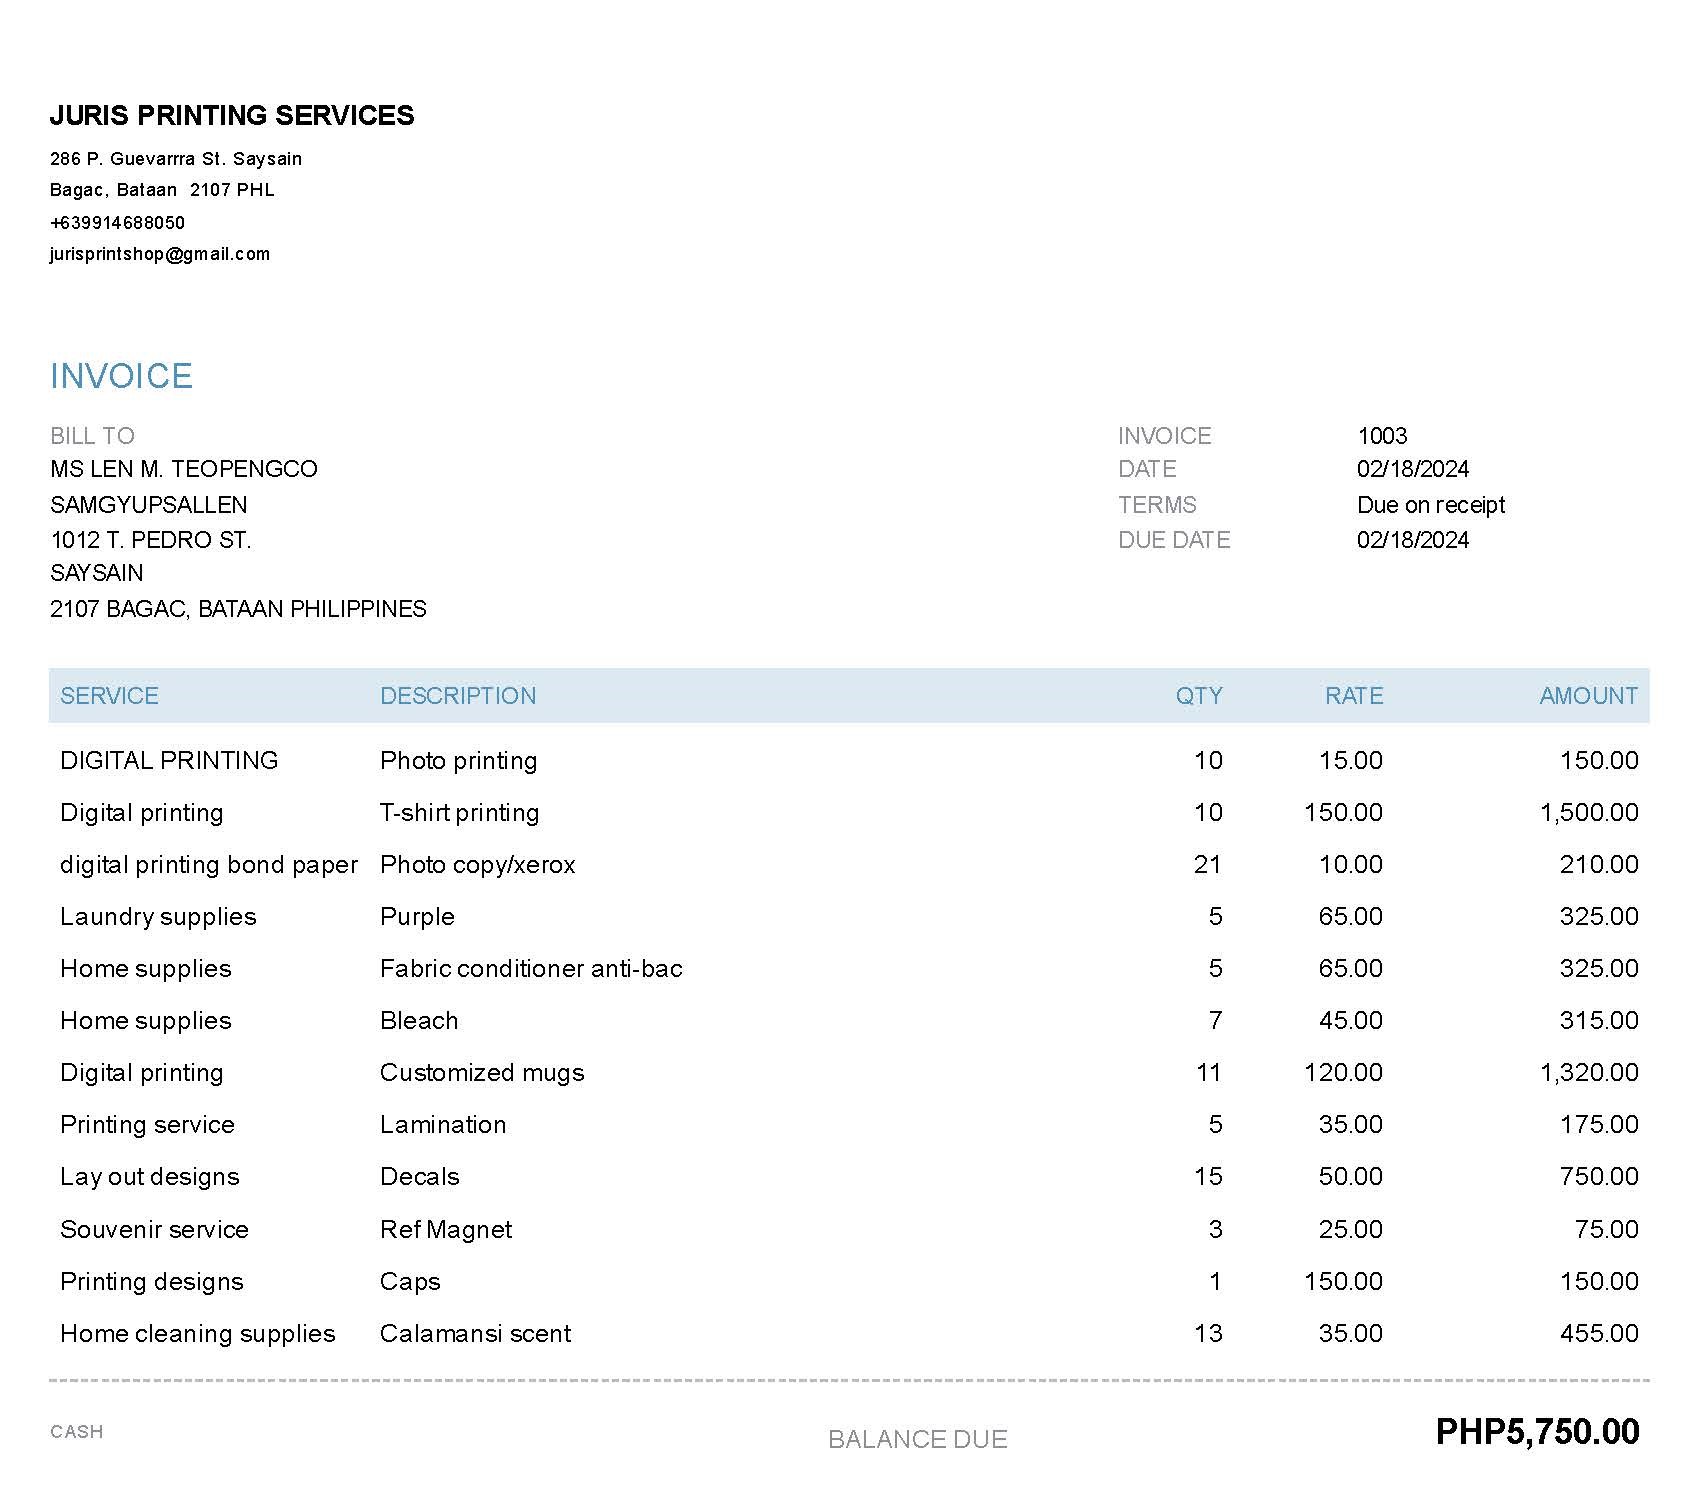Select the 'Laundry supplies' service cell

(158, 917)
